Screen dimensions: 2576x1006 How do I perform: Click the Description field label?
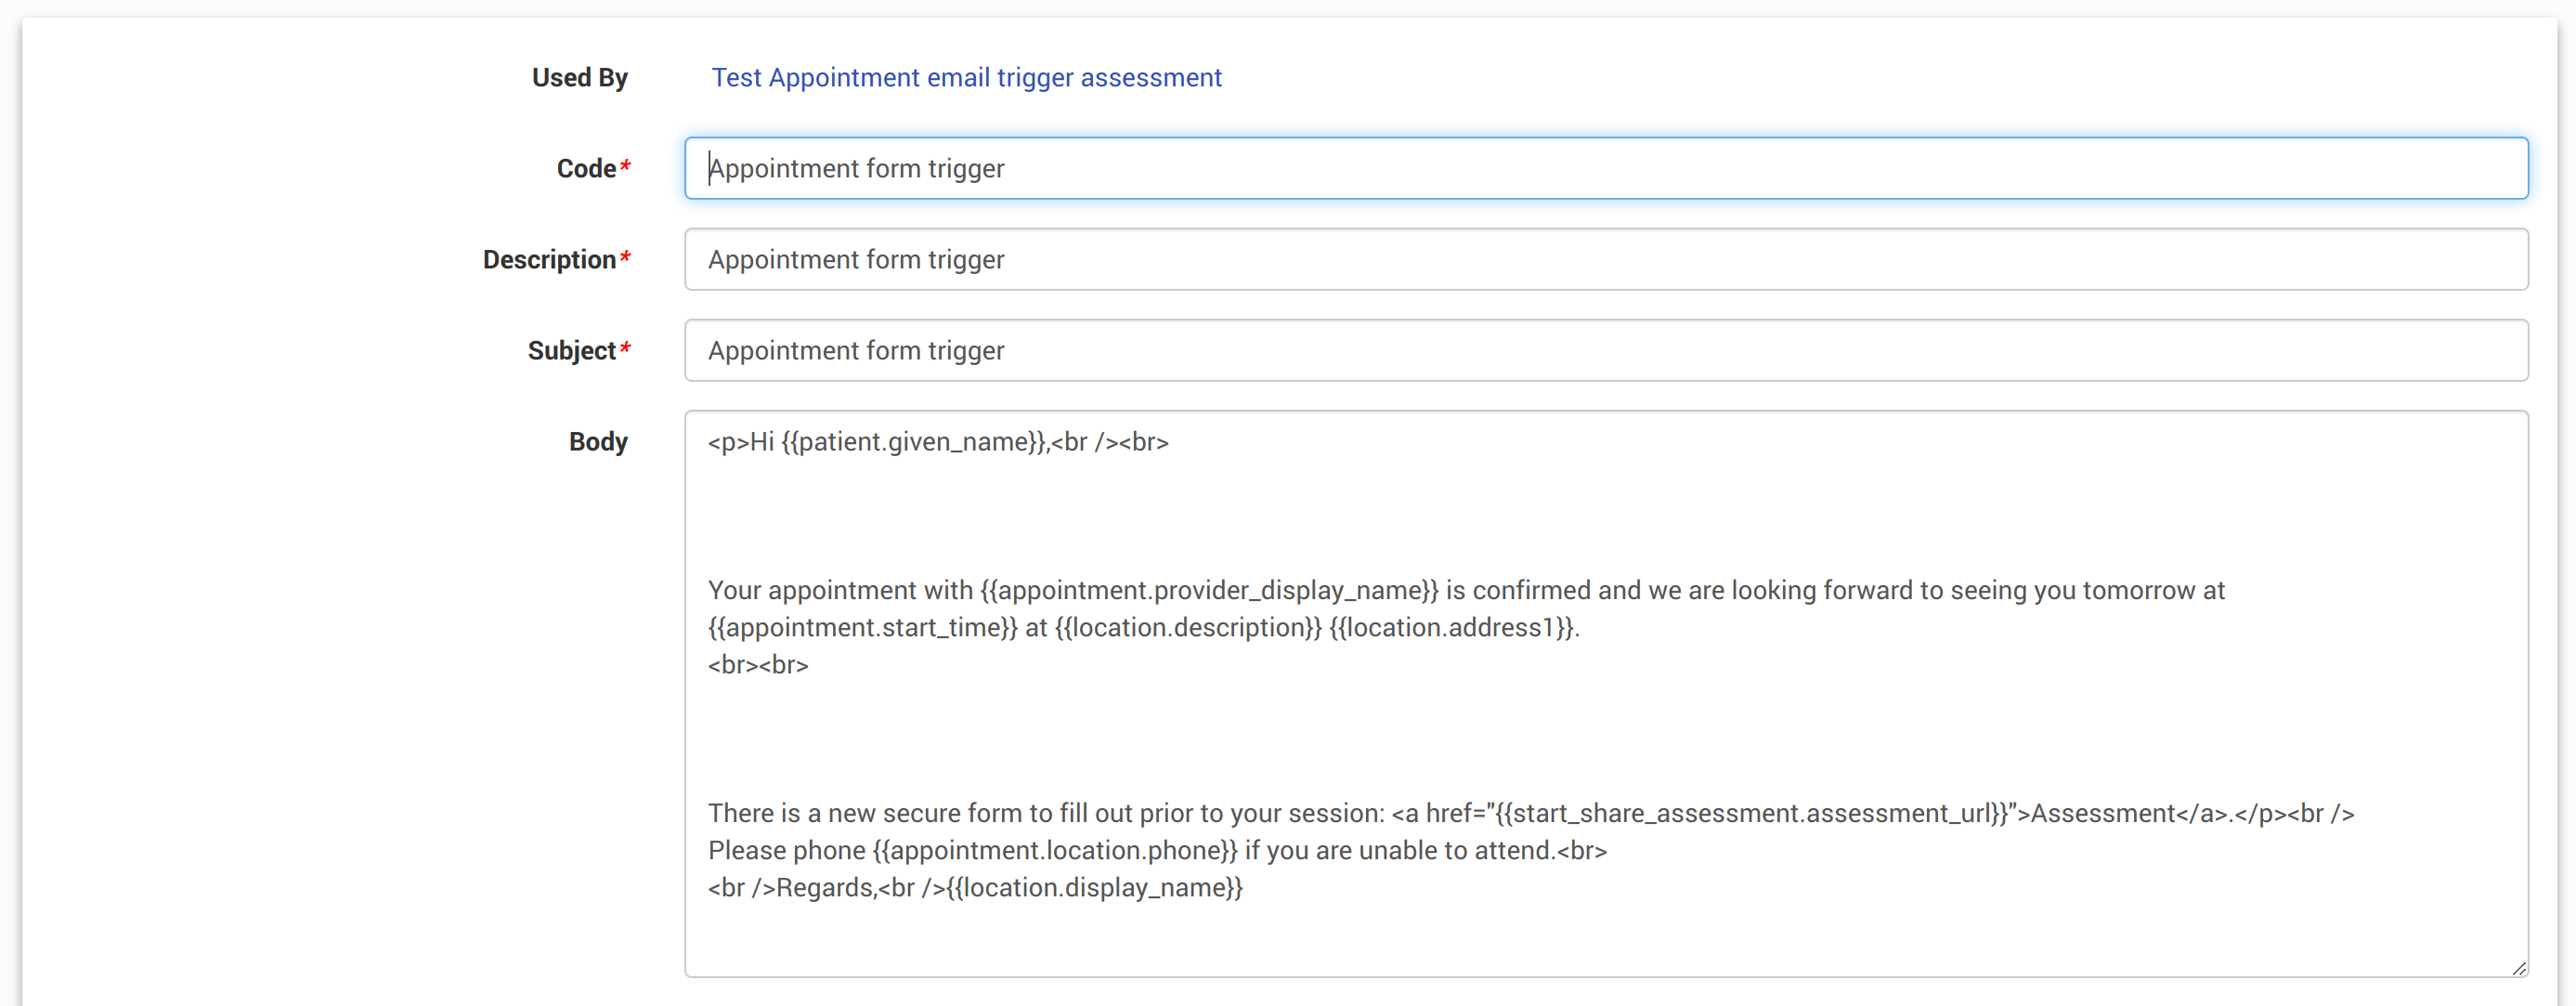[x=549, y=260]
